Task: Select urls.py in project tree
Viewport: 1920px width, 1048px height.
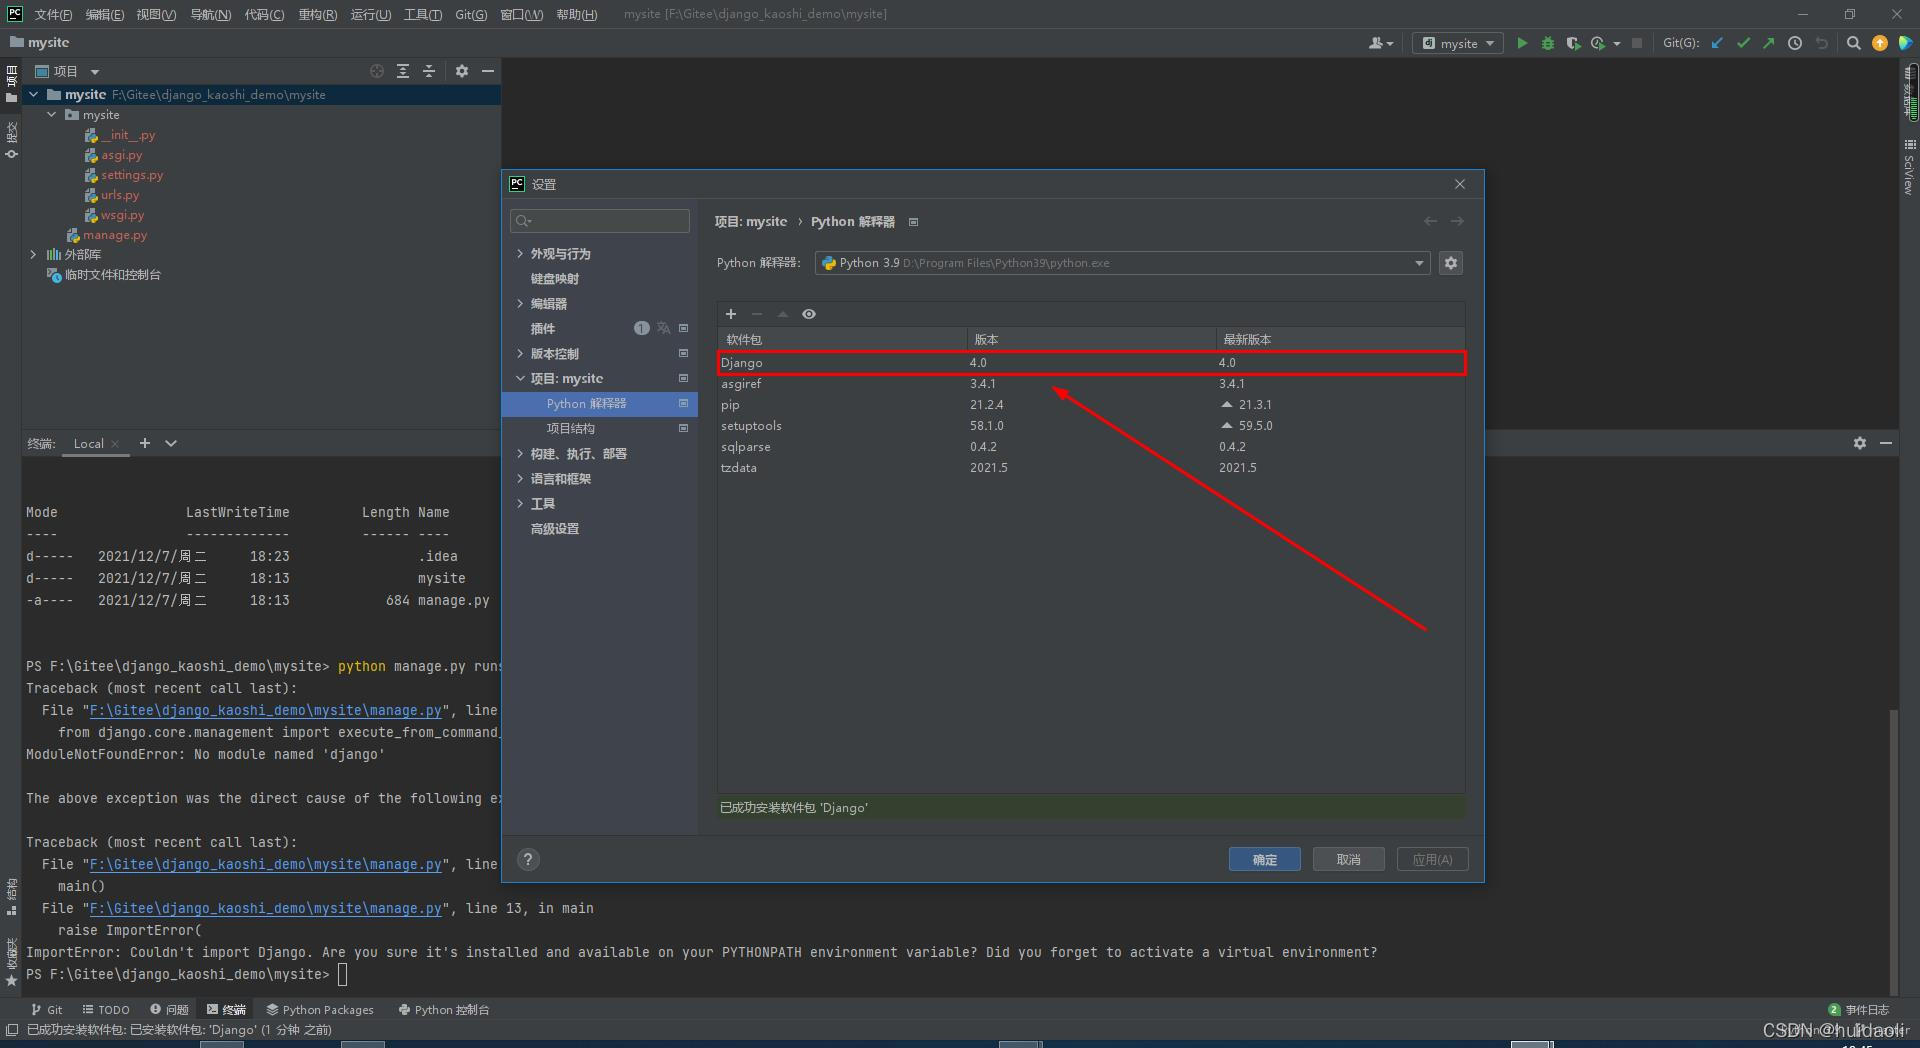Action: [119, 195]
